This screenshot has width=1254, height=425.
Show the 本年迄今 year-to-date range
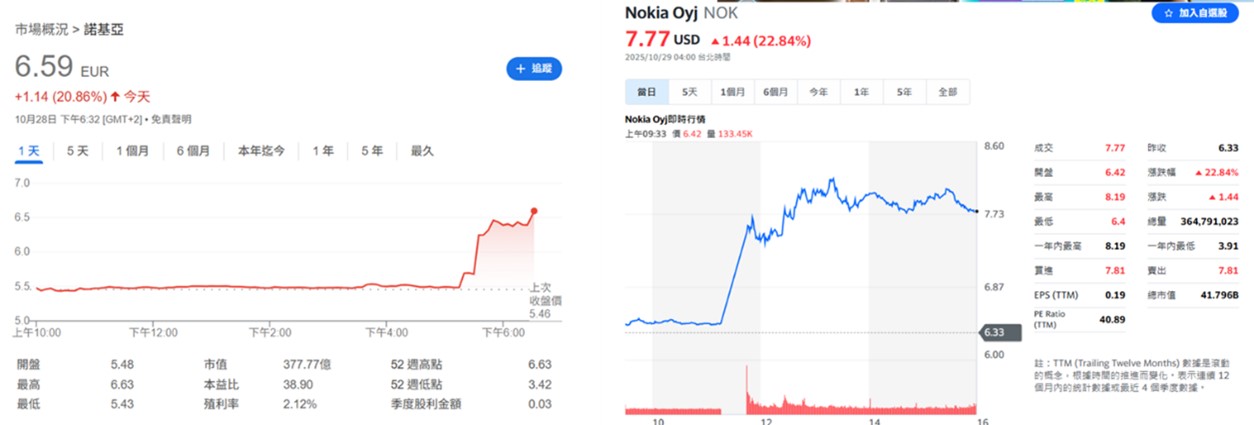pos(261,151)
